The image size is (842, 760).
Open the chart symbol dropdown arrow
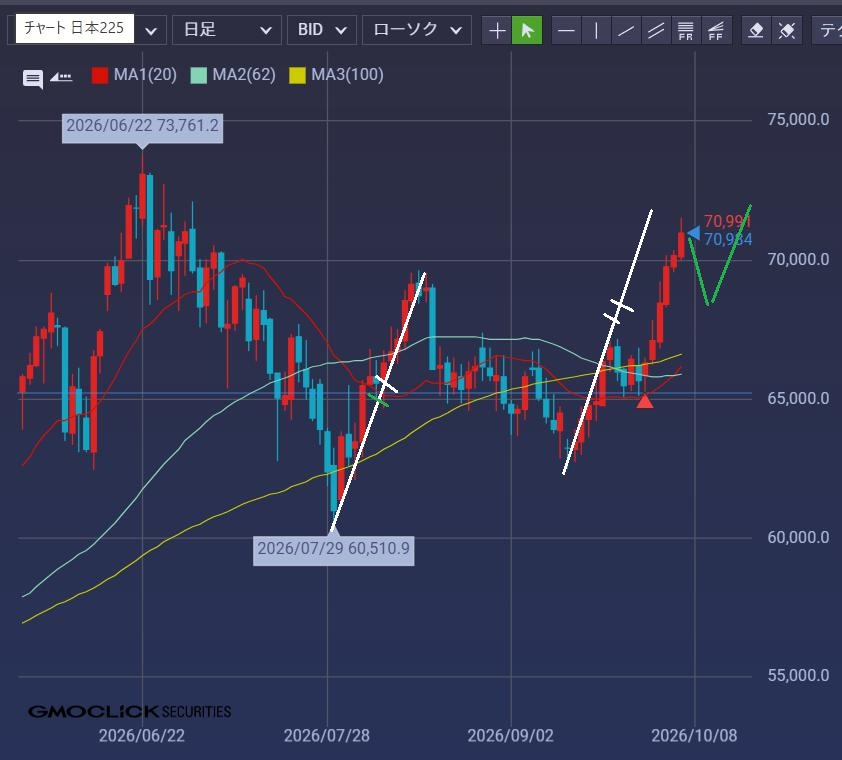tap(151, 30)
